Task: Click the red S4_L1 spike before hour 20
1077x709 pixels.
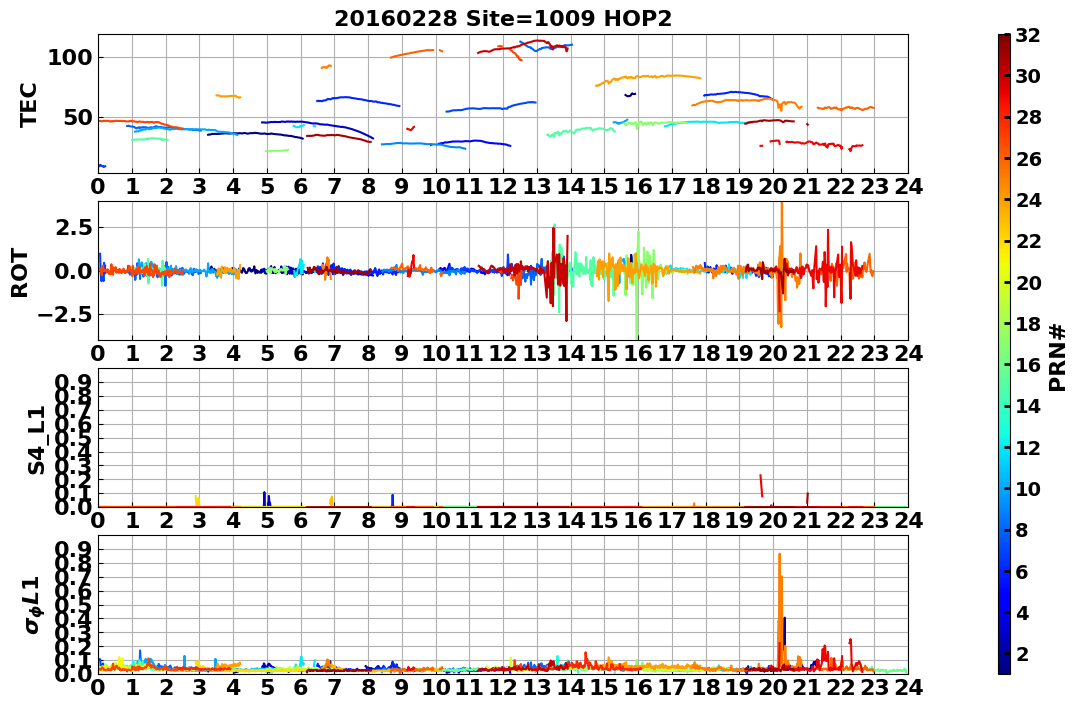Action: click(761, 486)
